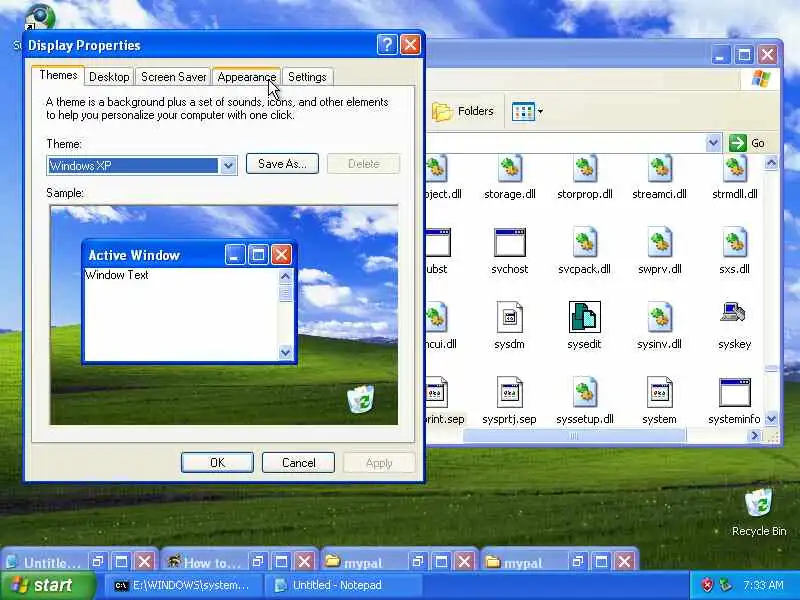
Task: Click the Windows flag logo in Explorer
Action: [761, 79]
